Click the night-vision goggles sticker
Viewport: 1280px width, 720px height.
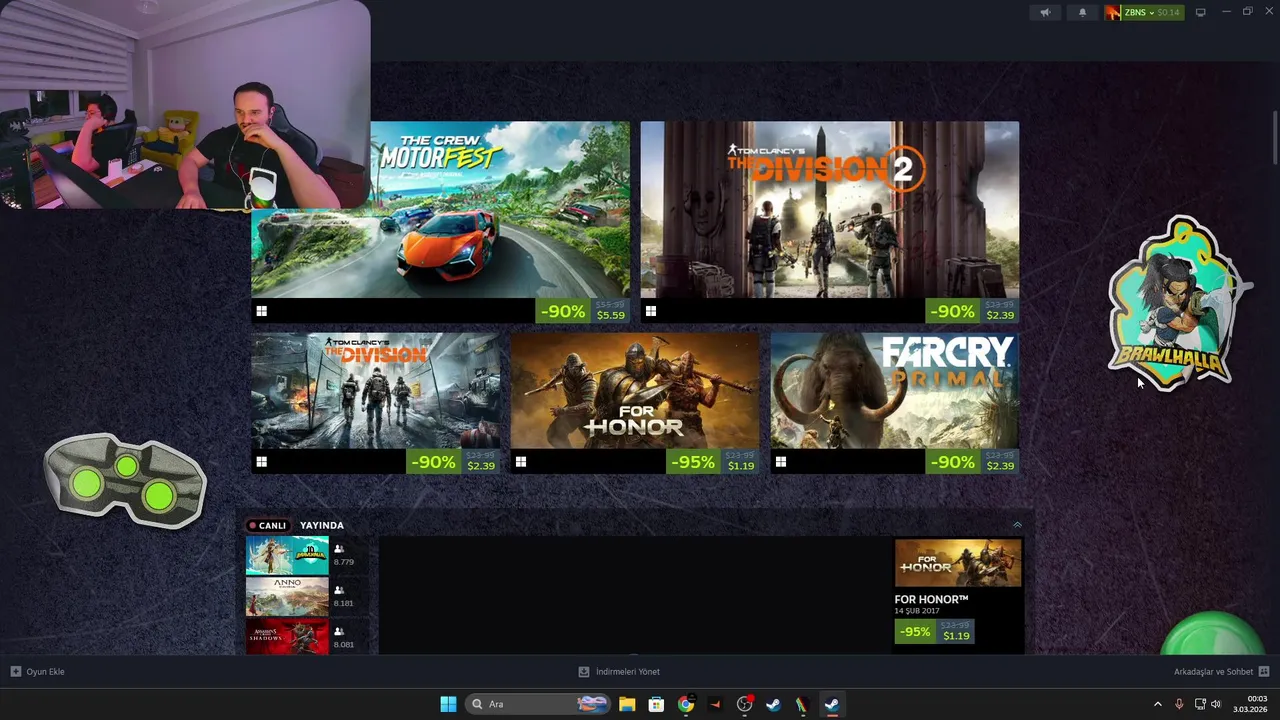[x=125, y=479]
